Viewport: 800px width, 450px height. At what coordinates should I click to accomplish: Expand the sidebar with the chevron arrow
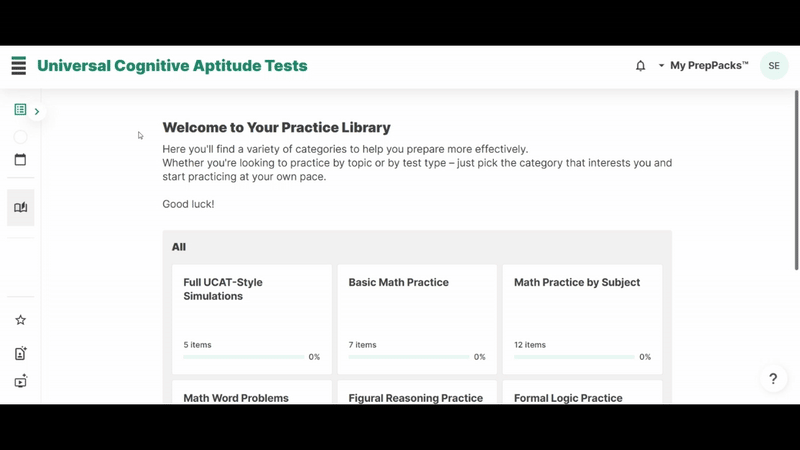click(37, 111)
